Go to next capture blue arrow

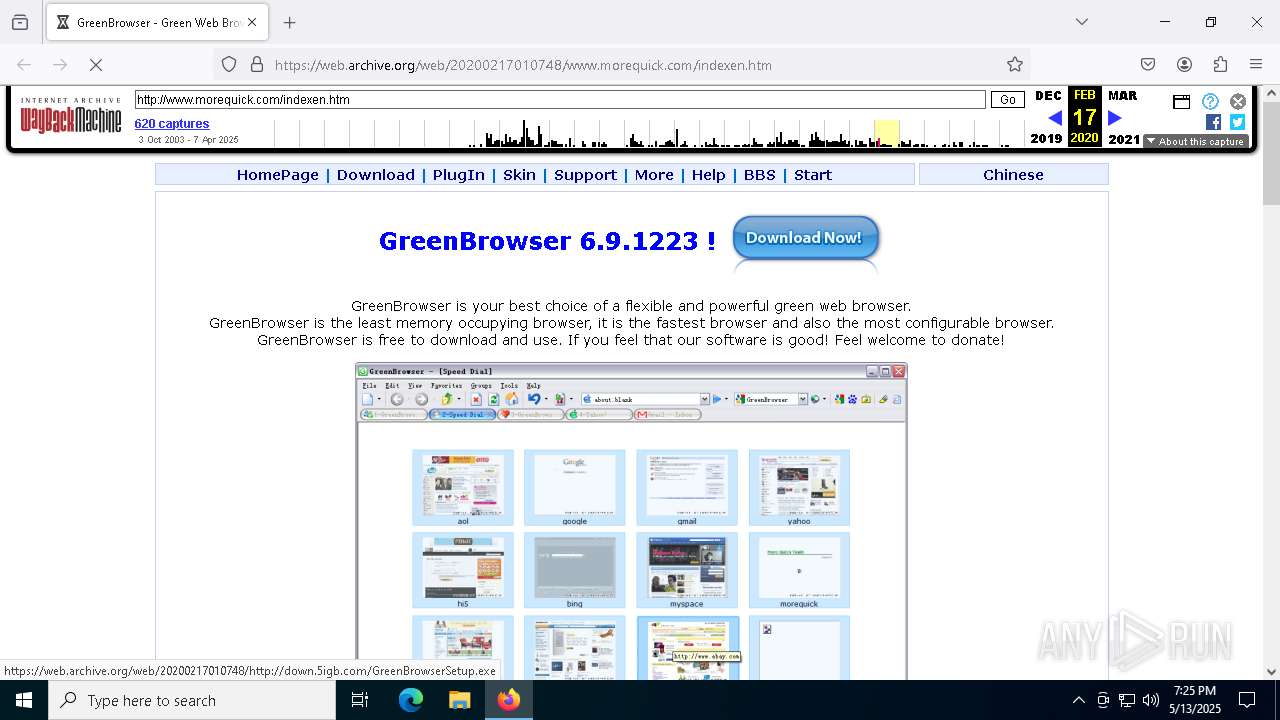[x=1115, y=118]
